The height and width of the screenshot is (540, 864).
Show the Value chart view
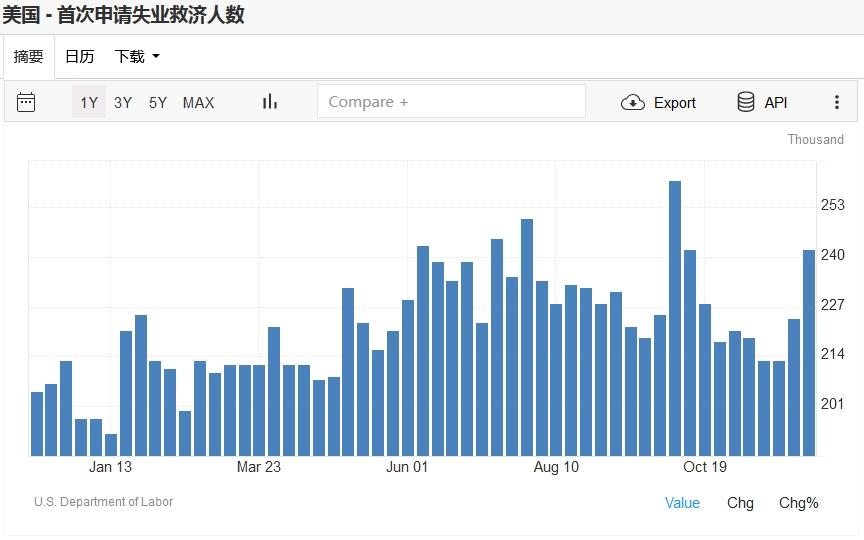[682, 503]
